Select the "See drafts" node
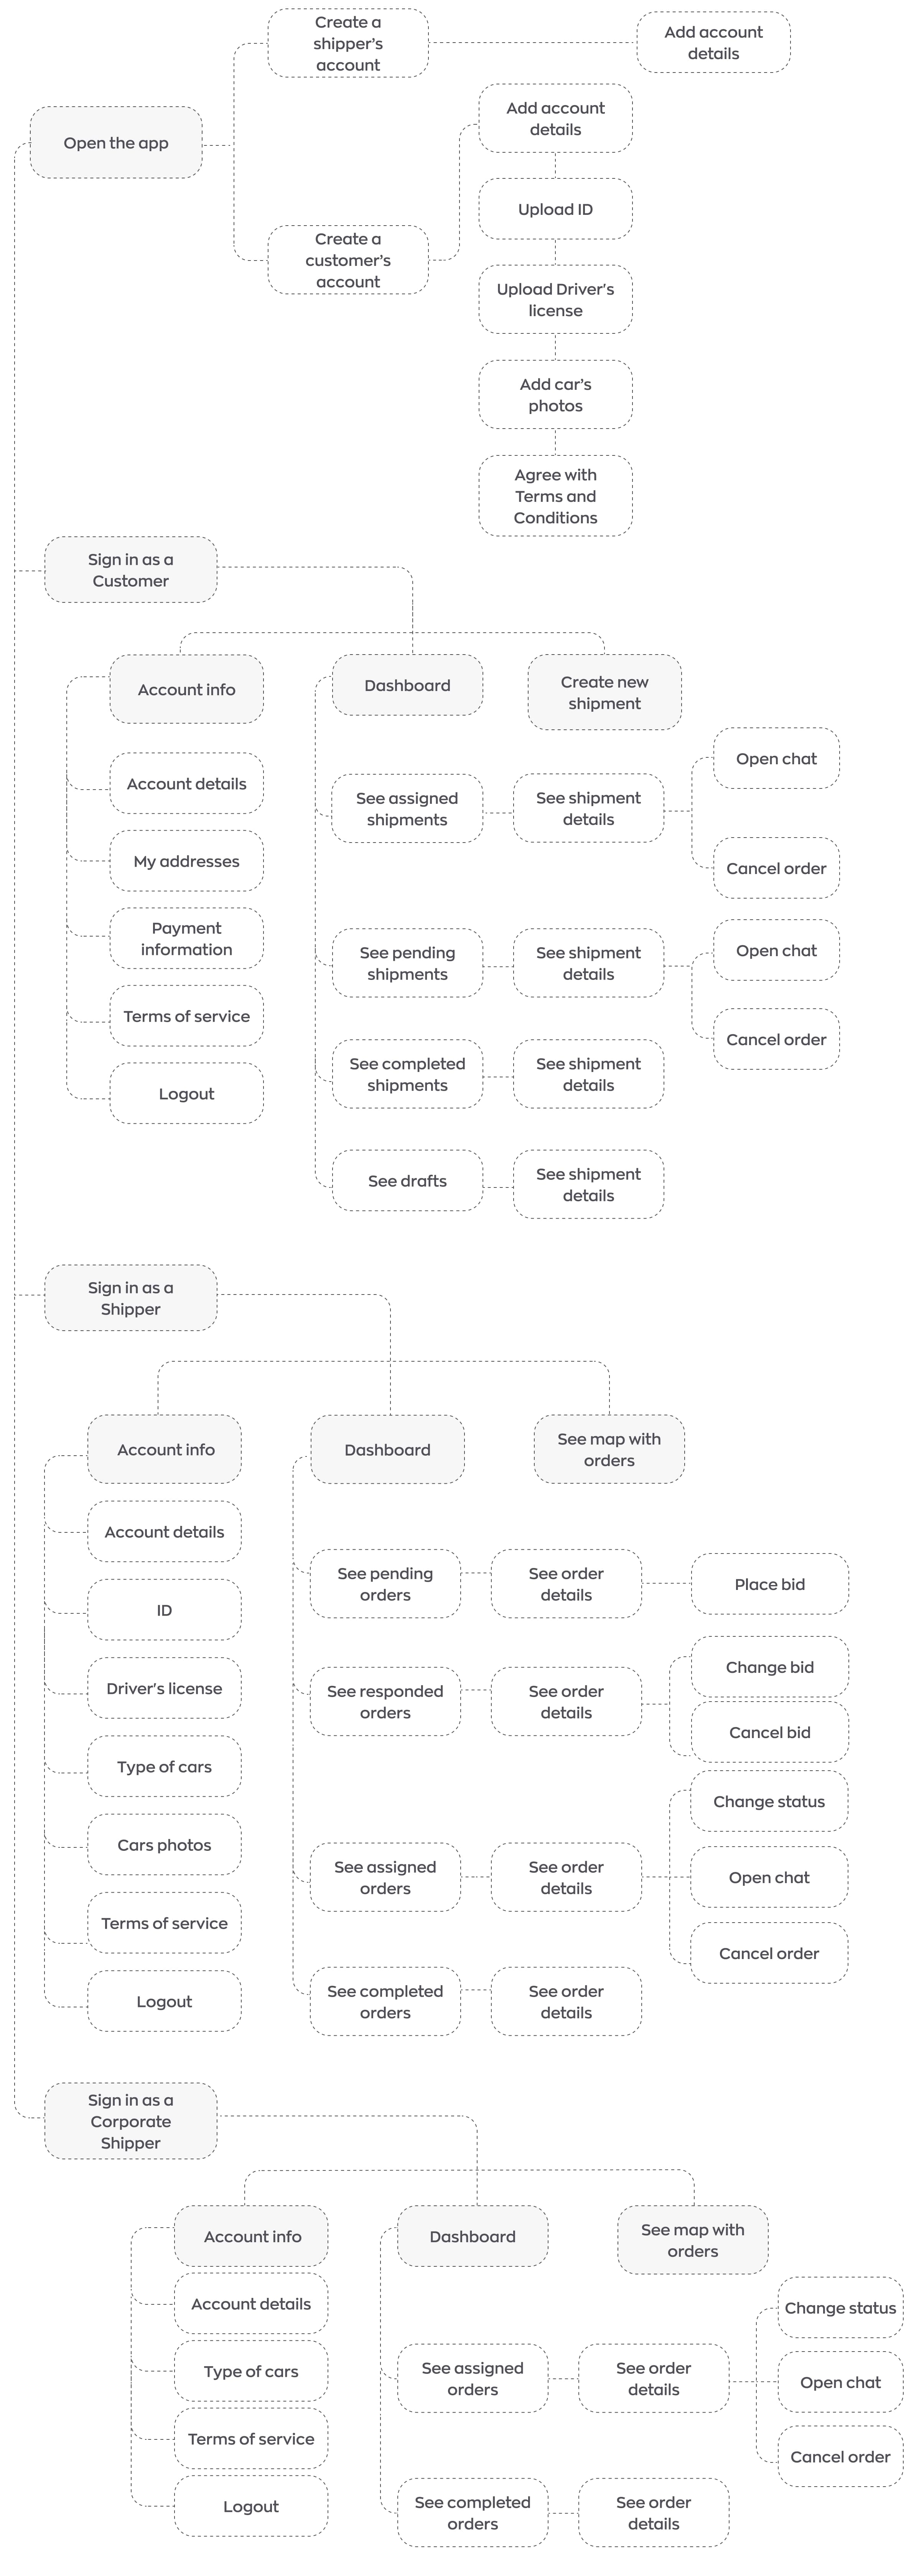This screenshot has height=2576, width=919. (407, 1180)
